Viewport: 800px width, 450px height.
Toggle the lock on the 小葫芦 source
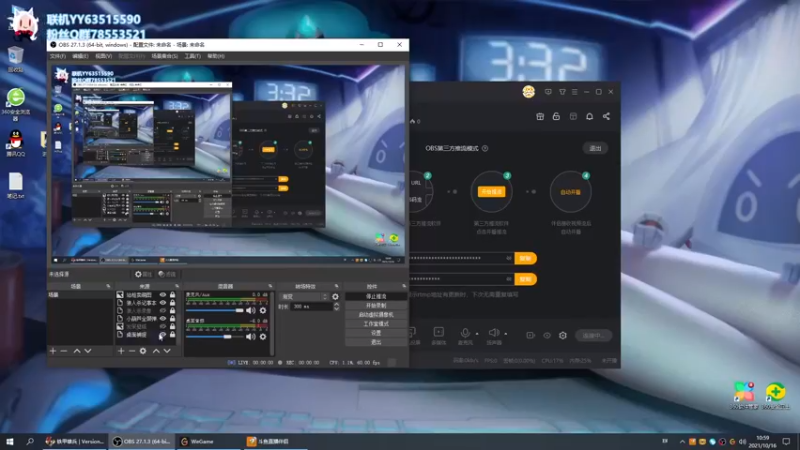pyautogui.click(x=172, y=319)
